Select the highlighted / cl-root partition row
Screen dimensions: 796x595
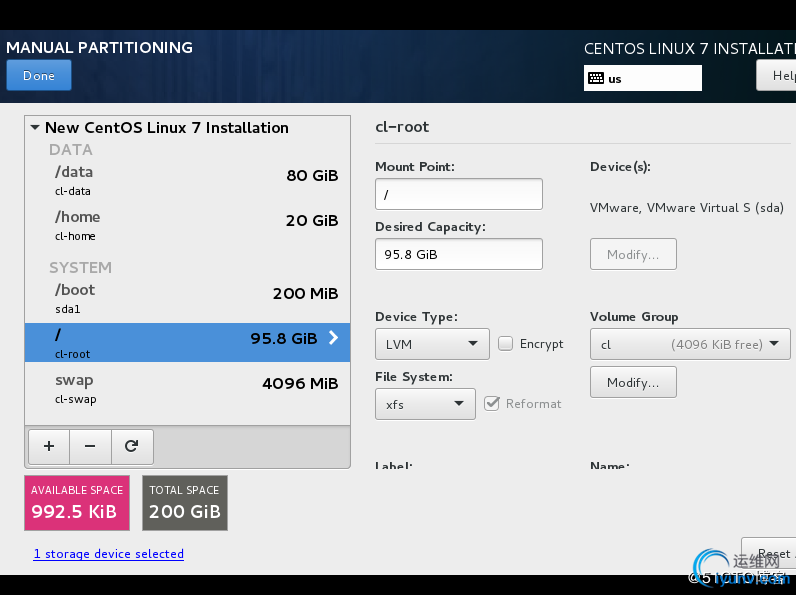[x=187, y=343]
